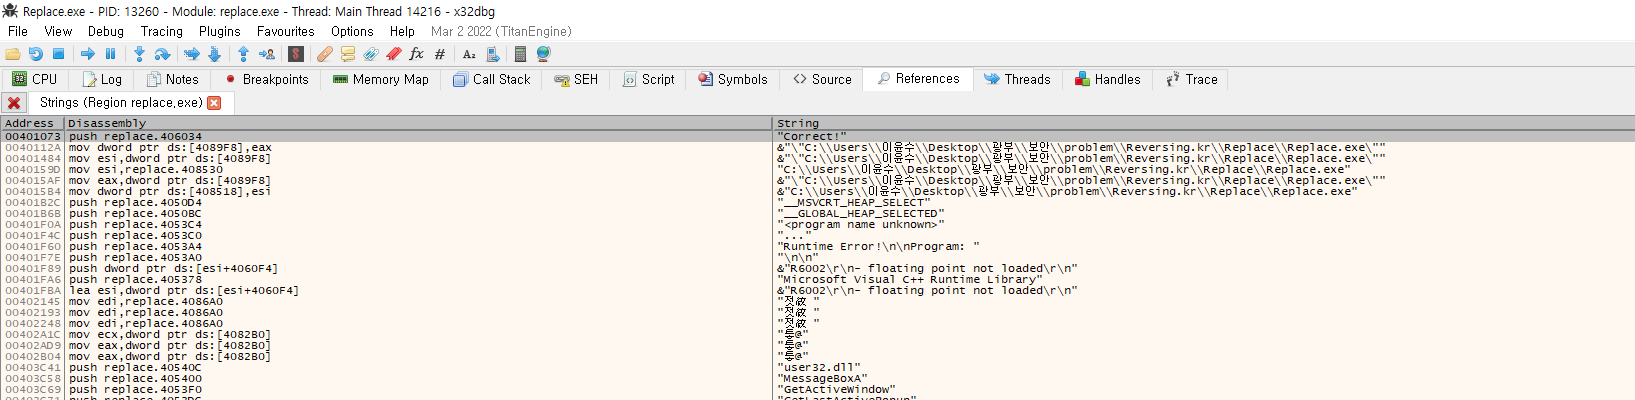Click the globe check-for-updates icon

543,54
